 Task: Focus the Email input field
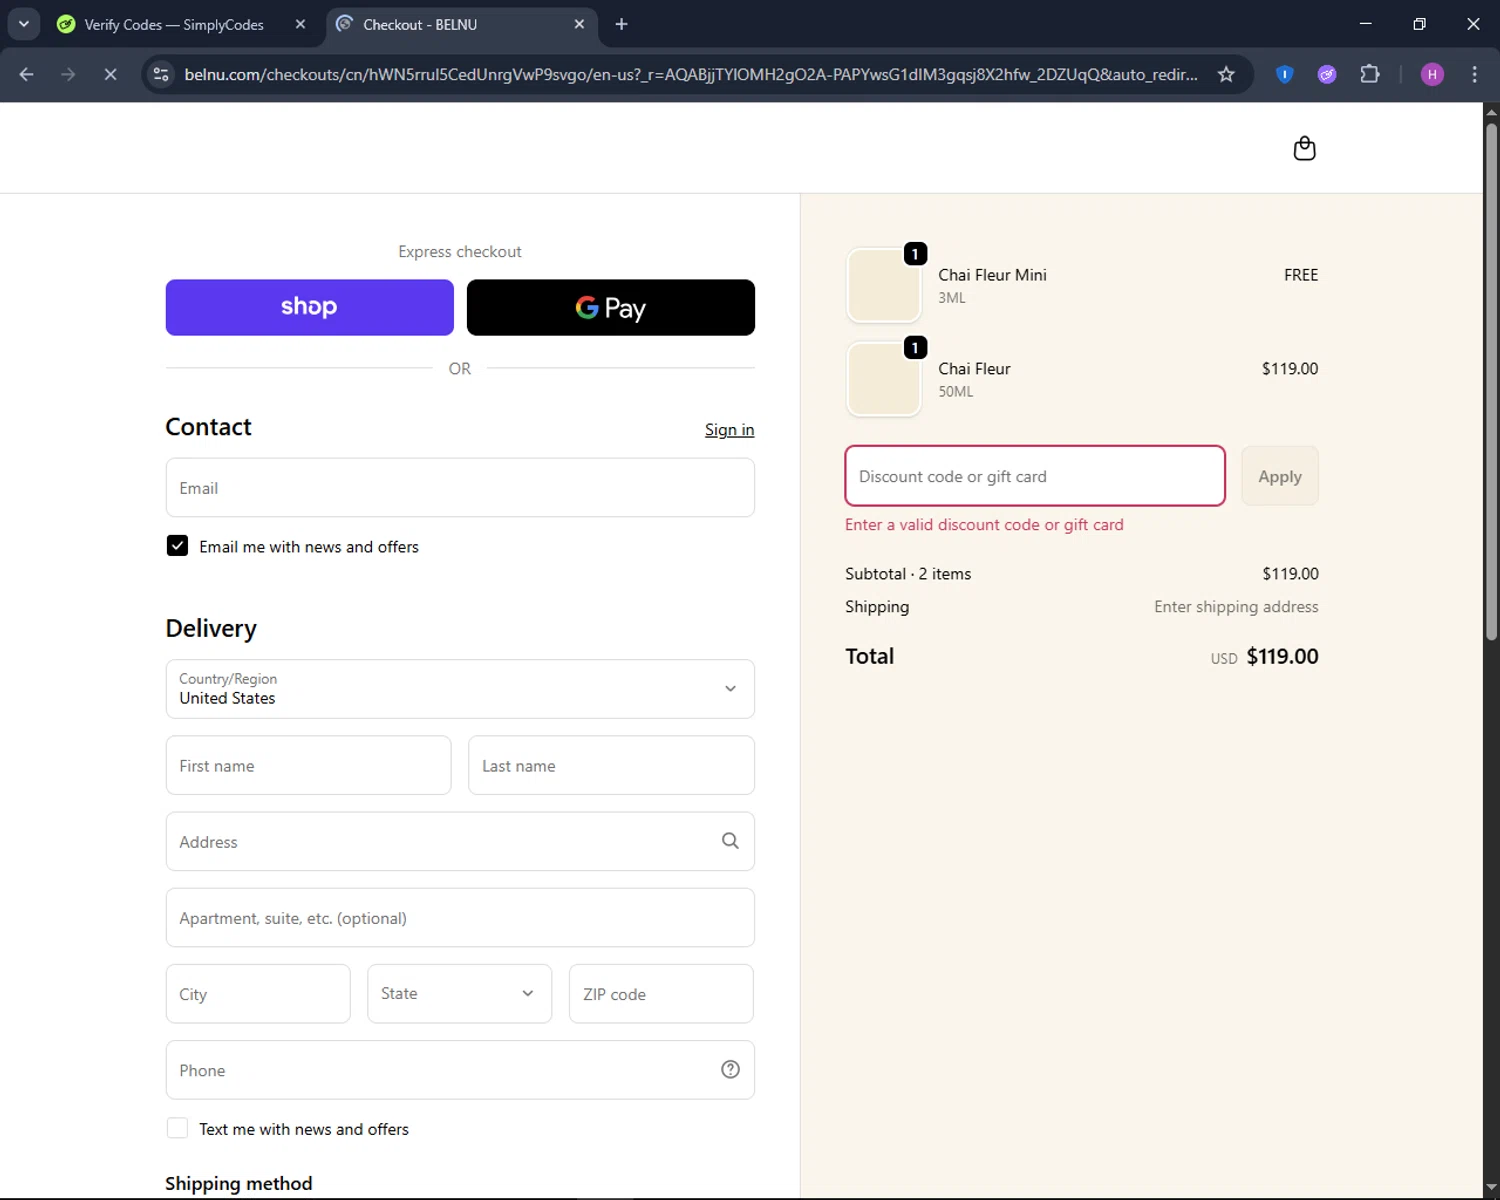click(x=460, y=488)
